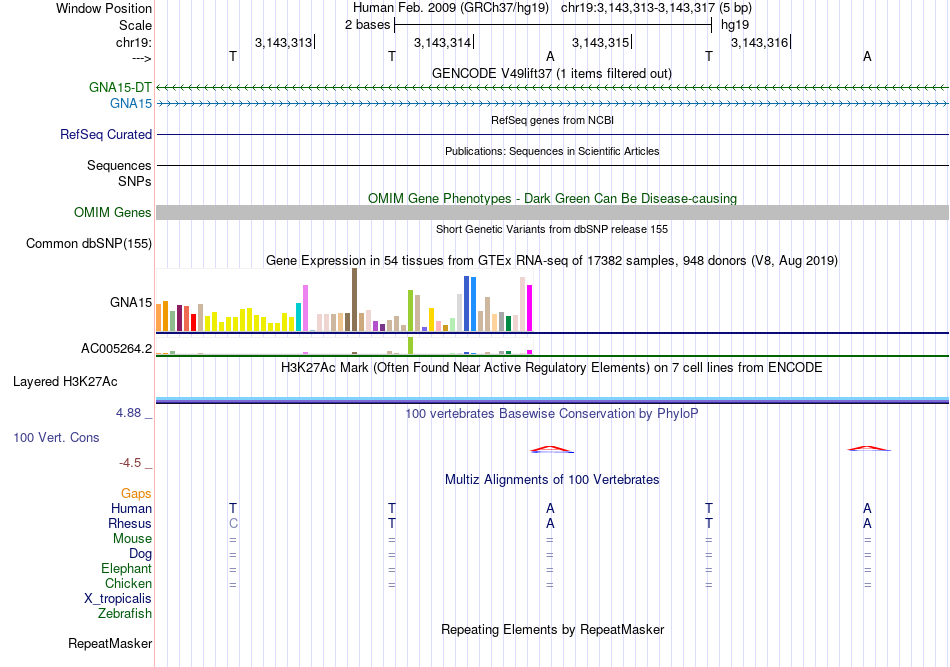Click the 100 Vert. Cons track label
Screen dimensions: 950x667
[x=56, y=437]
